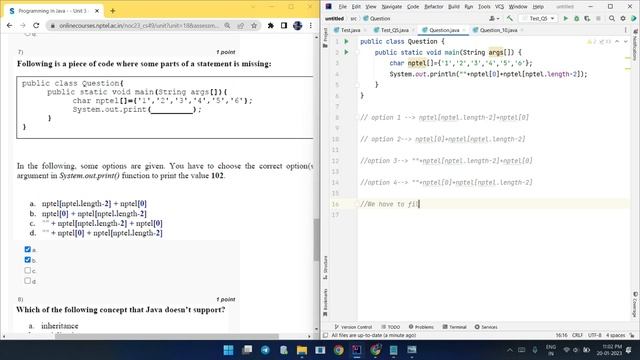This screenshot has width=640, height=360.
Task: Open IntelliJ settings gear icon
Action: 623,18
